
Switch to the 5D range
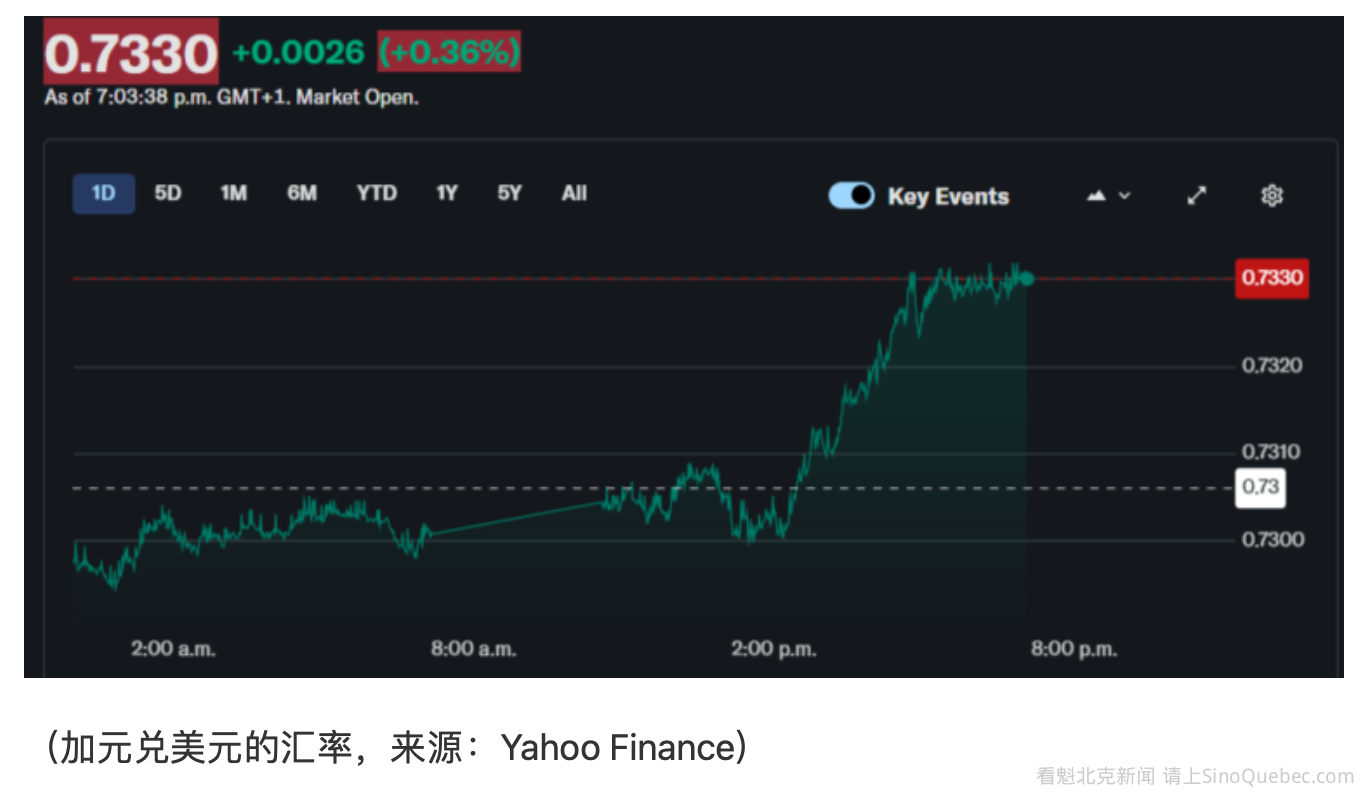tap(168, 194)
